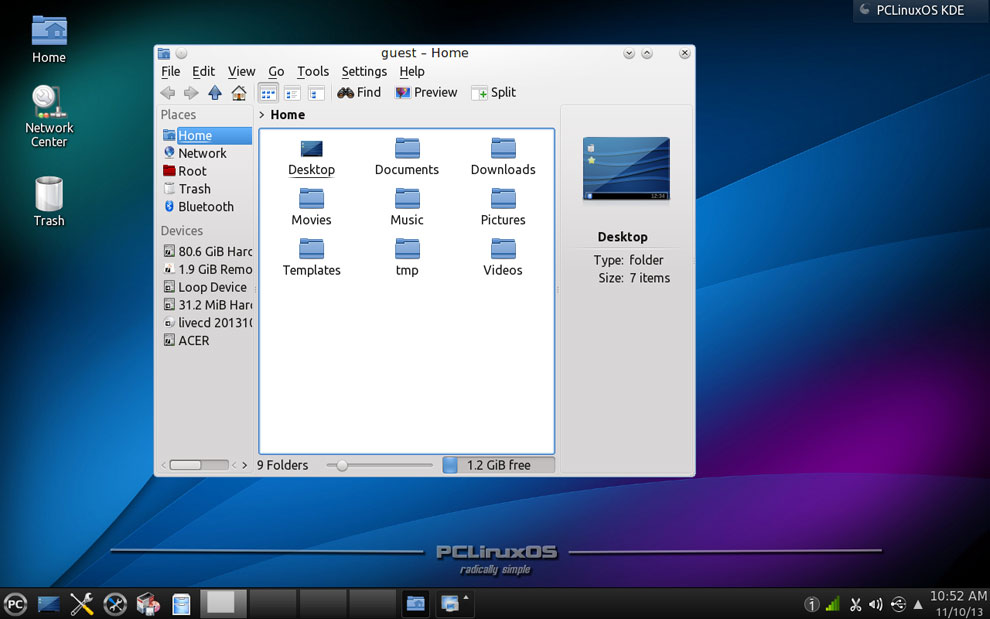Select the Music folder
Viewport: 990px width, 619px height.
pos(407,207)
